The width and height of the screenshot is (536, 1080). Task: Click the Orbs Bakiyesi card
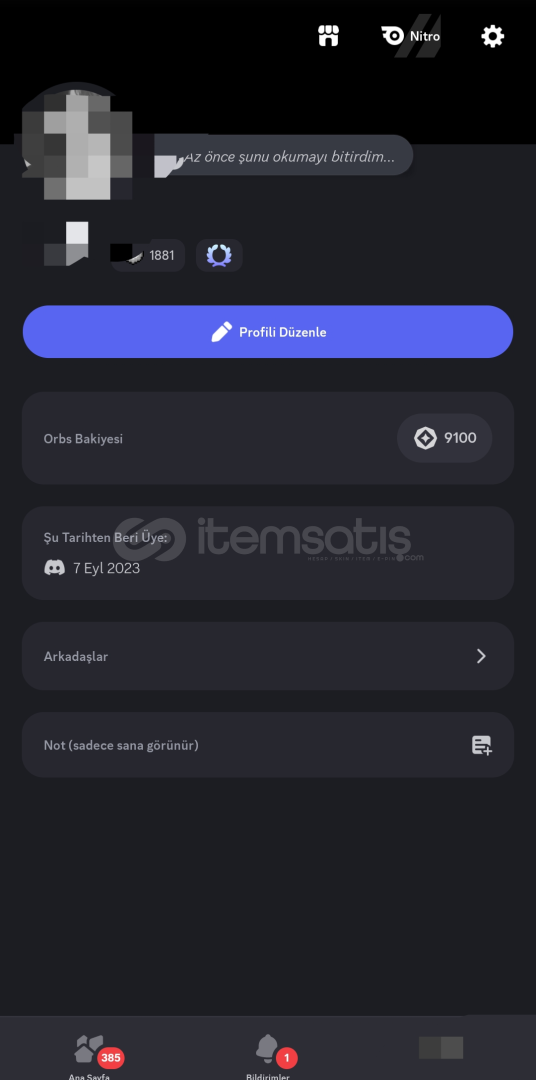coord(268,438)
